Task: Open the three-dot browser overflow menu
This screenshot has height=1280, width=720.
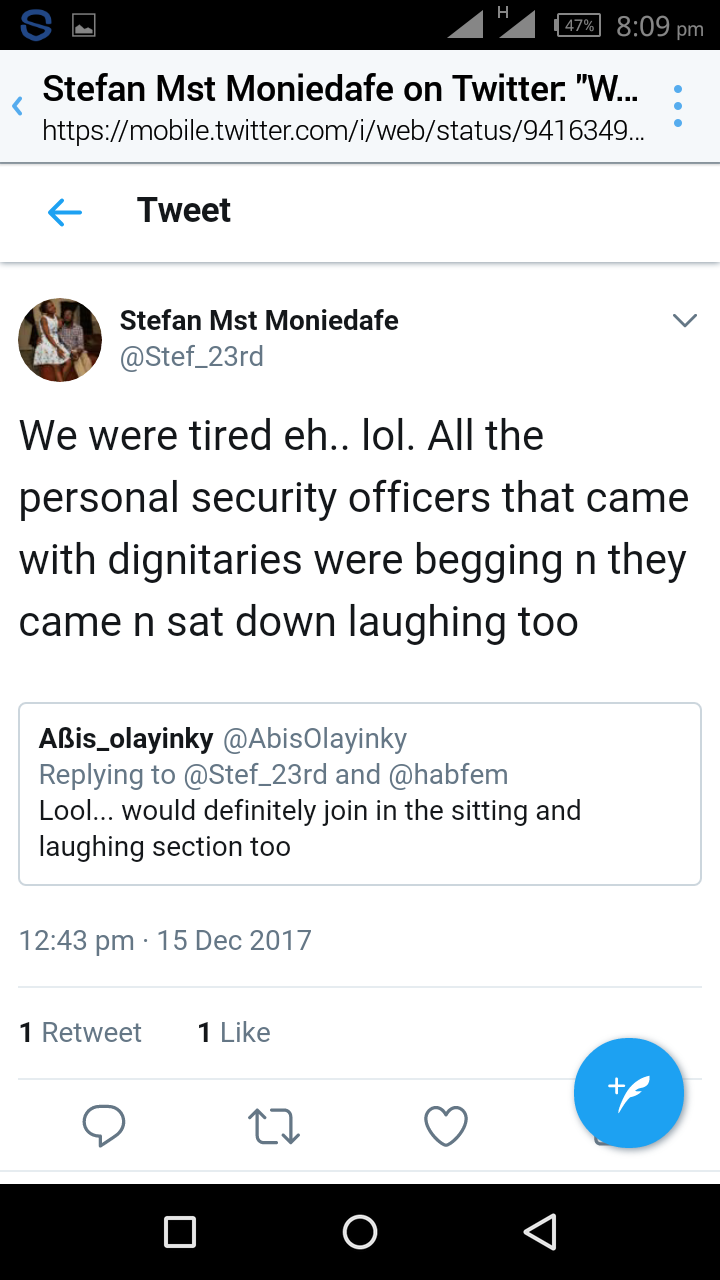Action: point(678,106)
